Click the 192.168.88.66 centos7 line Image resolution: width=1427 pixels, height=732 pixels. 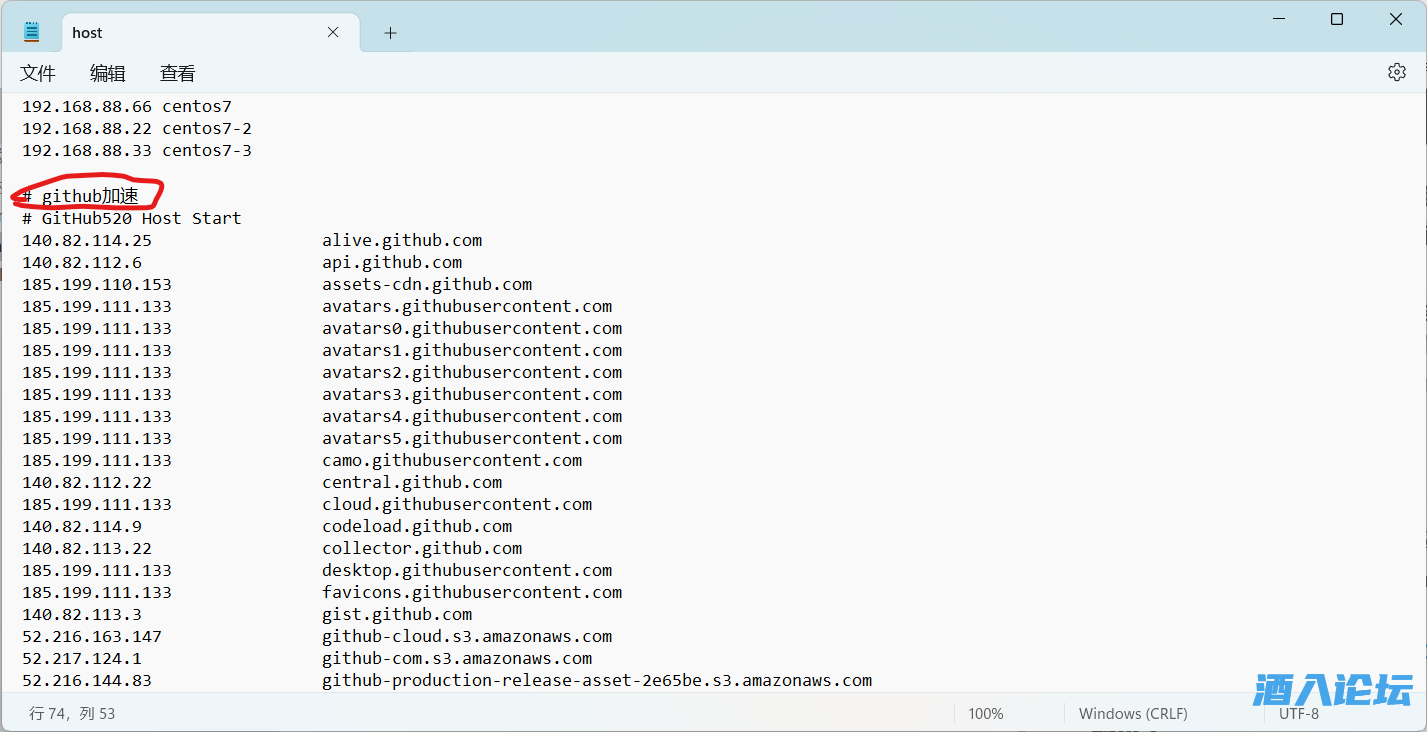coord(127,106)
